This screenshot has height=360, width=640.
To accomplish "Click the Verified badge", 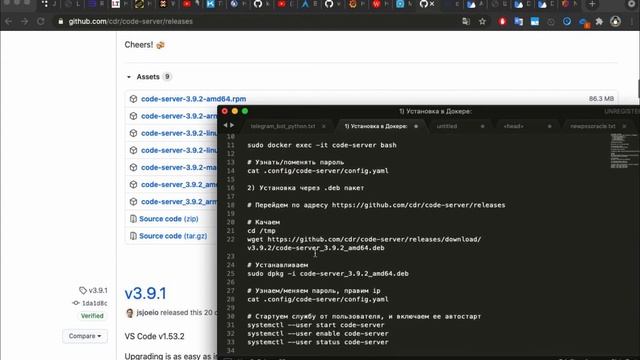I will tap(92, 316).
